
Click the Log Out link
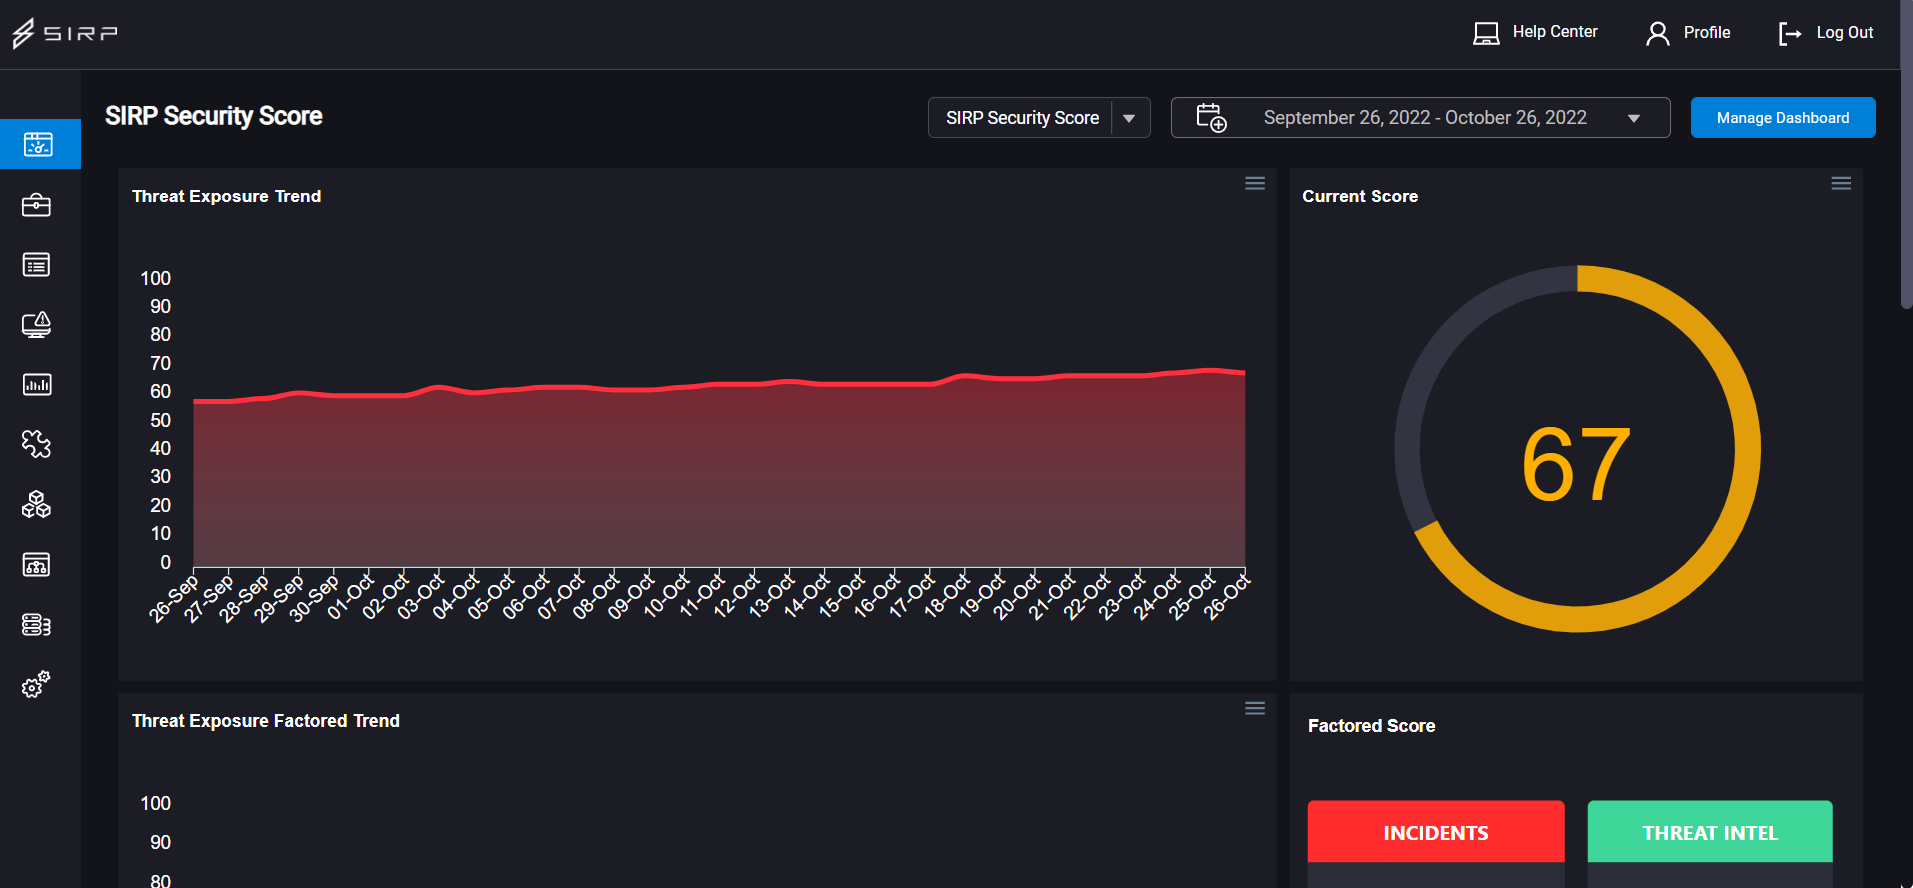click(x=1845, y=32)
